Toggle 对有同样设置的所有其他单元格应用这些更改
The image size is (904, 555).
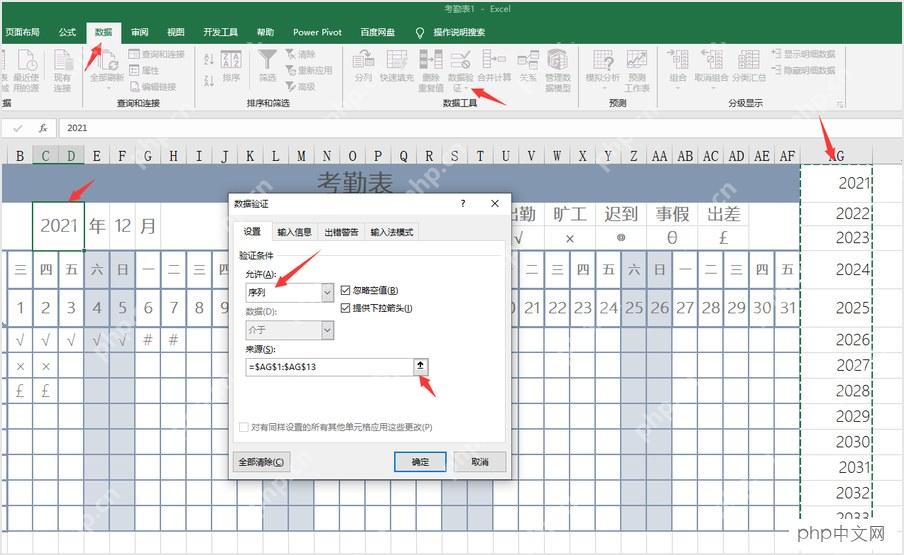click(x=244, y=427)
